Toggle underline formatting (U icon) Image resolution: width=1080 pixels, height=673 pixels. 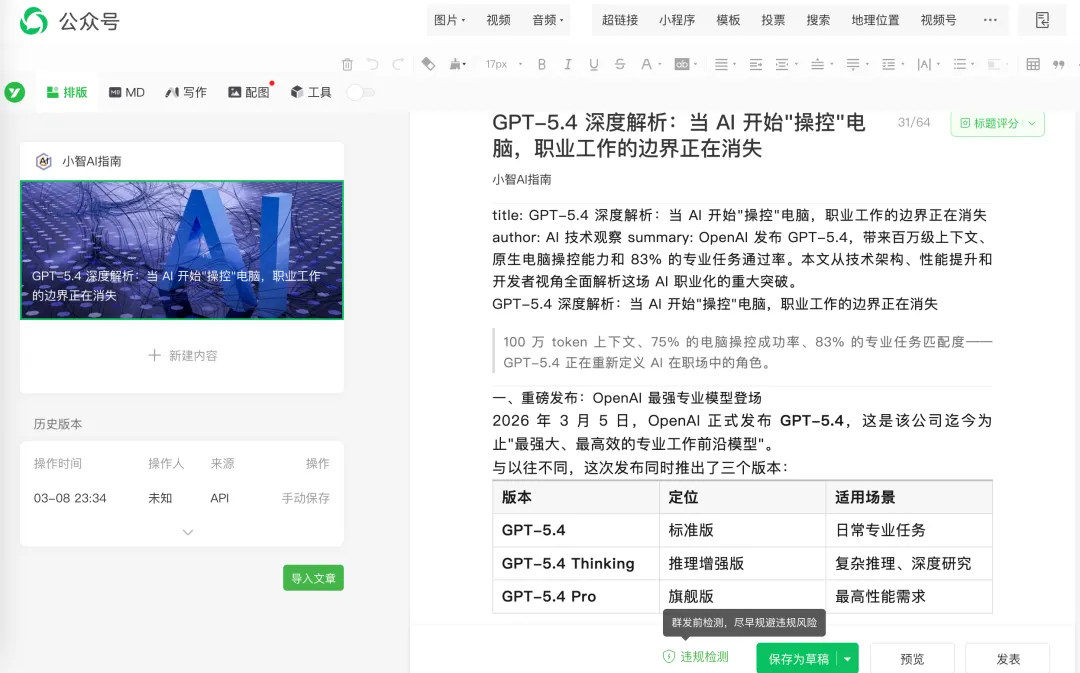click(x=594, y=64)
